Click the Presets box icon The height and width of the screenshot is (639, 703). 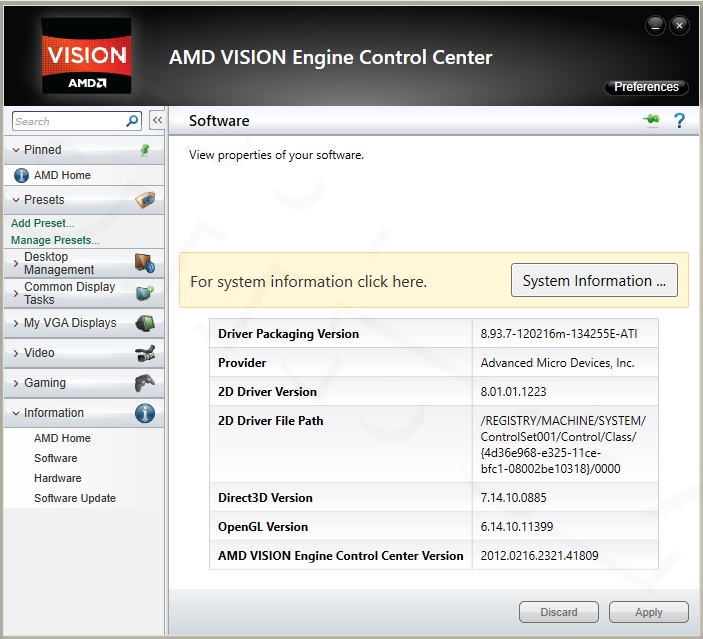coord(145,200)
